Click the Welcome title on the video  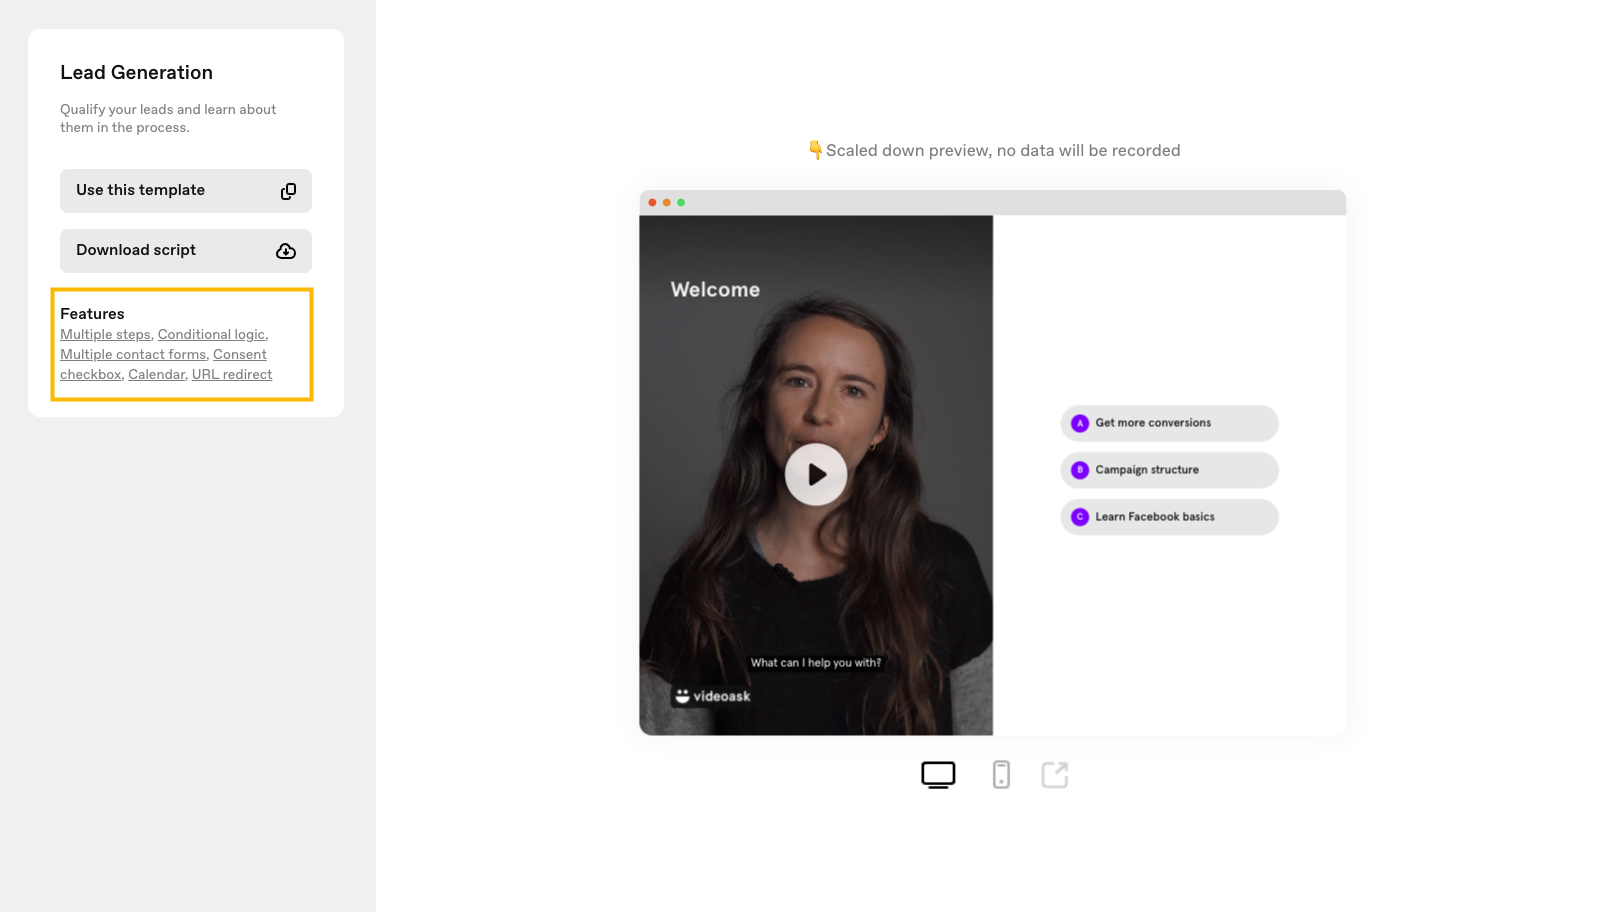715,290
